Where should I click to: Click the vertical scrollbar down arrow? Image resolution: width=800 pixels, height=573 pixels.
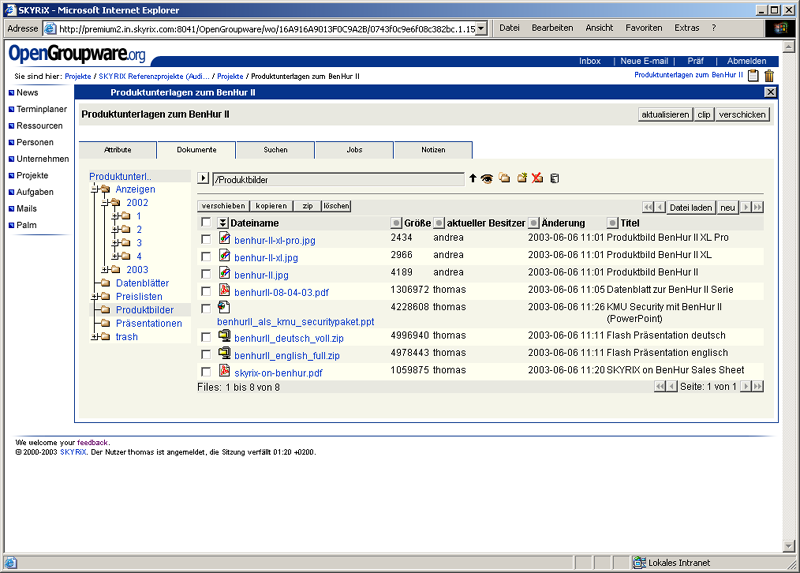click(789, 546)
